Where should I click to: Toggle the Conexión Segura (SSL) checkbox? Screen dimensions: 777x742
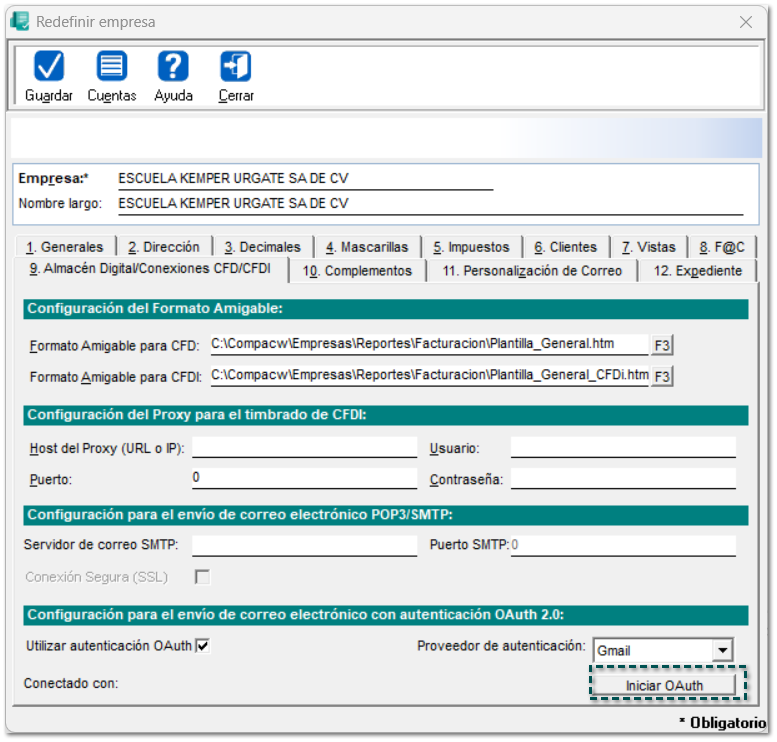[x=203, y=577]
